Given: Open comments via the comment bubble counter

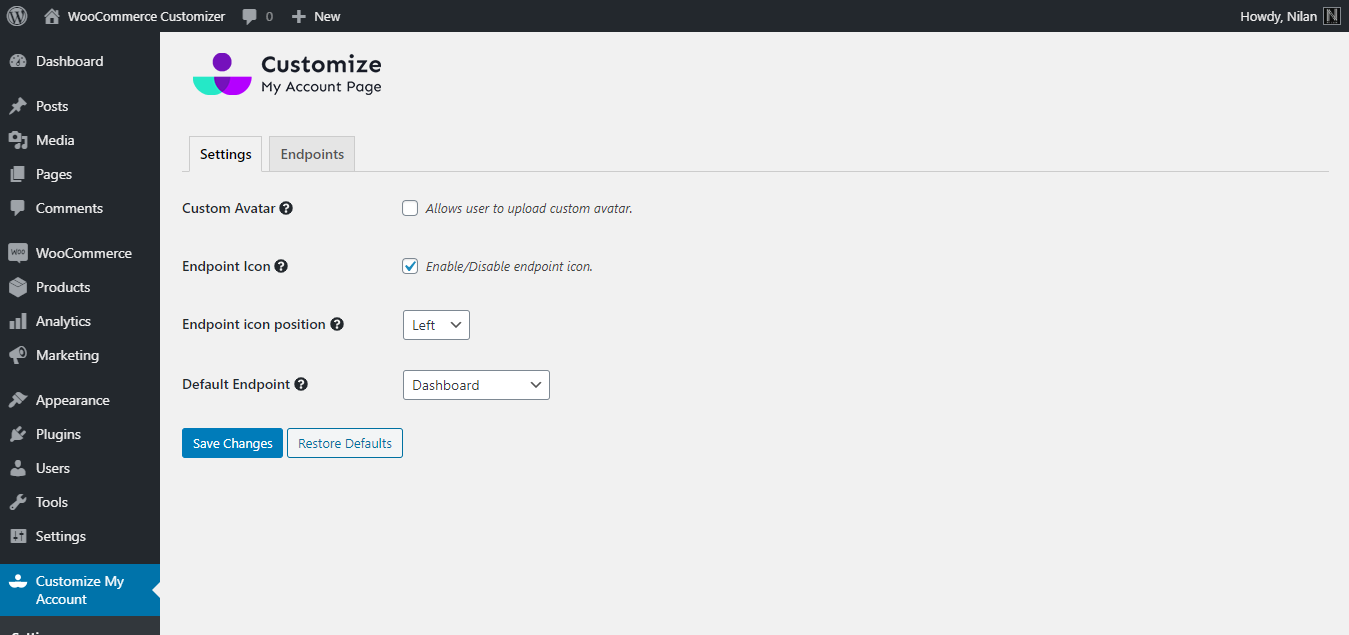Looking at the screenshot, I should point(255,16).
